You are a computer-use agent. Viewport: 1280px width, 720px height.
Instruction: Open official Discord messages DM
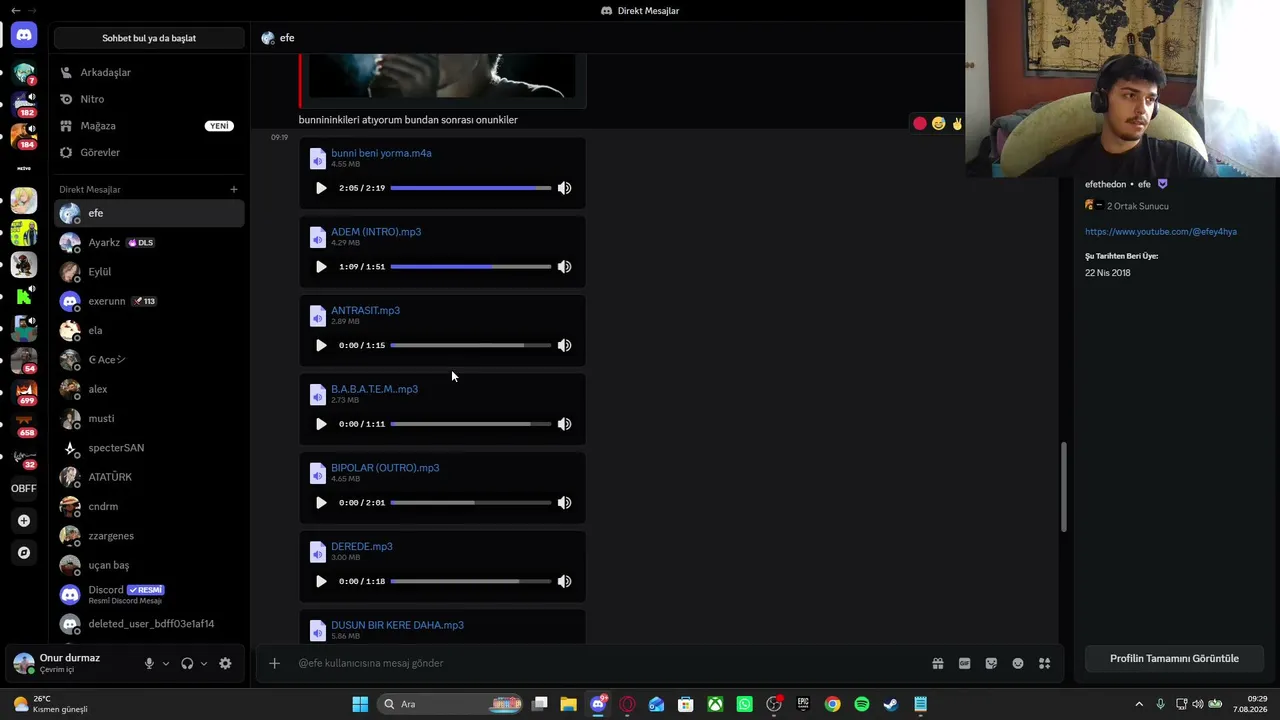pyautogui.click(x=149, y=594)
